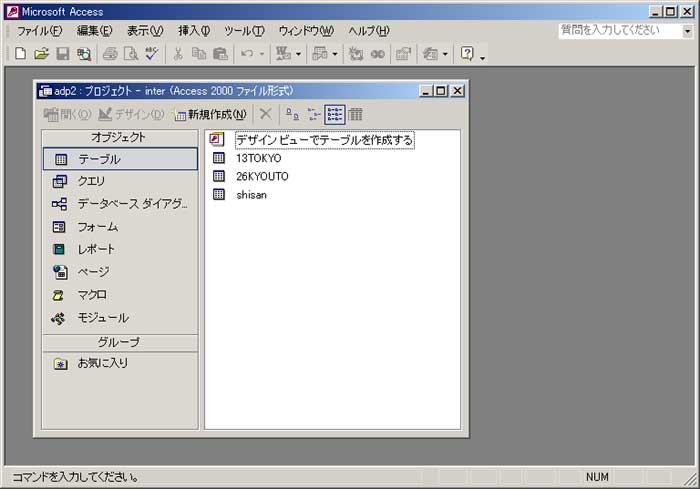Viewport: 700px width, 489px height.
Task: Open the Office Links dropdown arrow
Action: pos(299,54)
